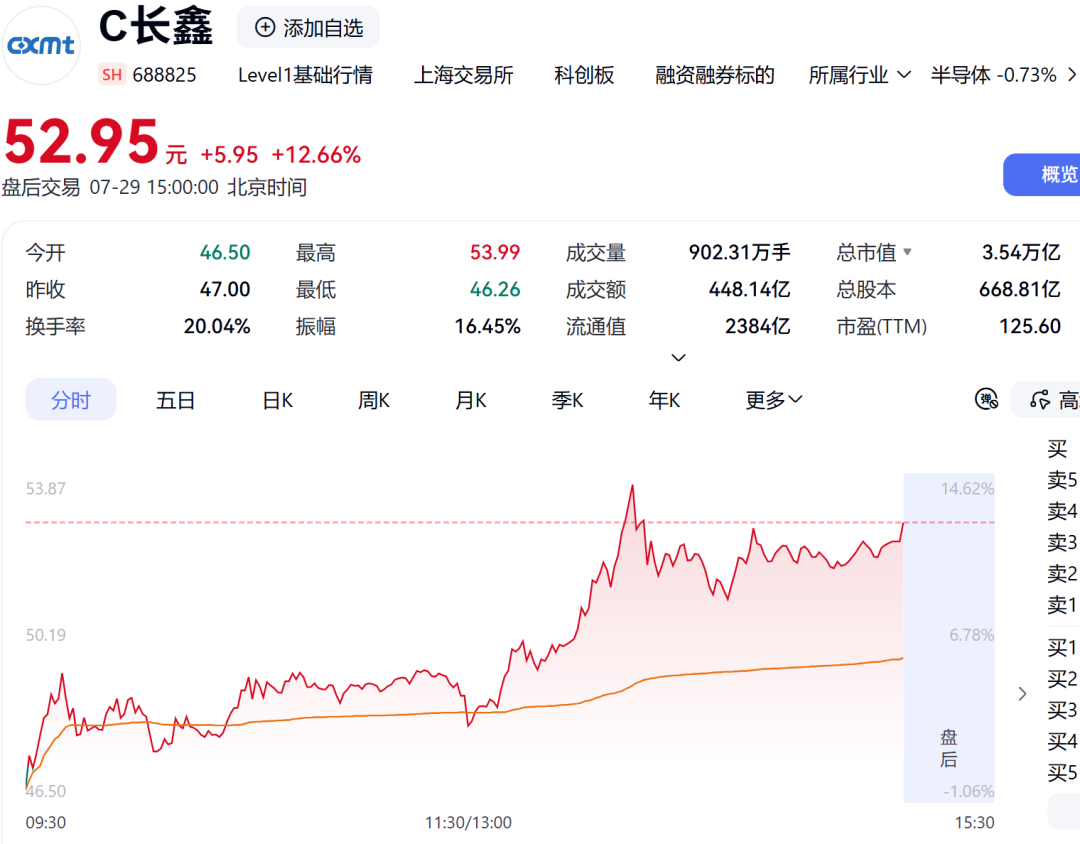Click the 融资融券标的 tag
Screen dimensions: 1080x844
tap(715, 74)
